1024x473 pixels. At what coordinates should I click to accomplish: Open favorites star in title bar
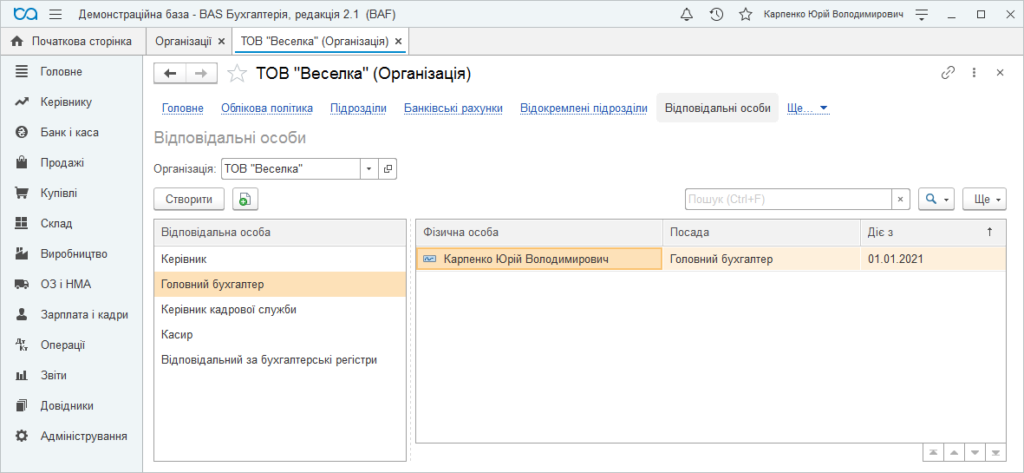[x=746, y=14]
